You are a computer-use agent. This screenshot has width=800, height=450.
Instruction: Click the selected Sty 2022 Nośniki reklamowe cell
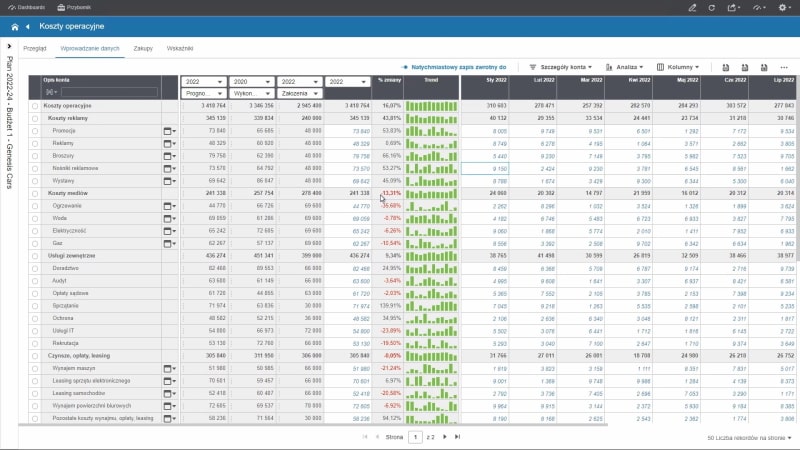(485, 168)
